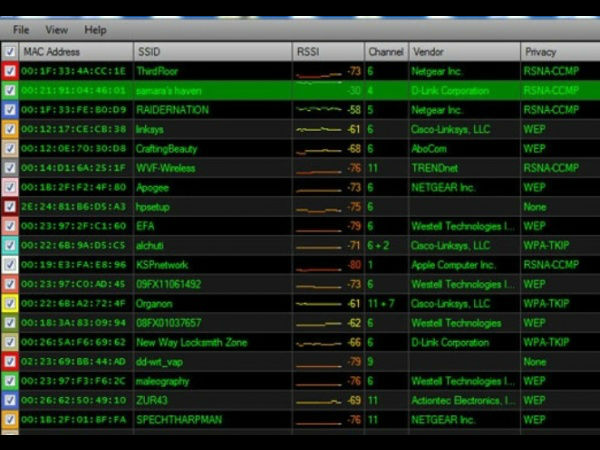Click the Apple Computer Inc. vendor cell
This screenshot has height=450, width=600.
pyautogui.click(x=453, y=265)
